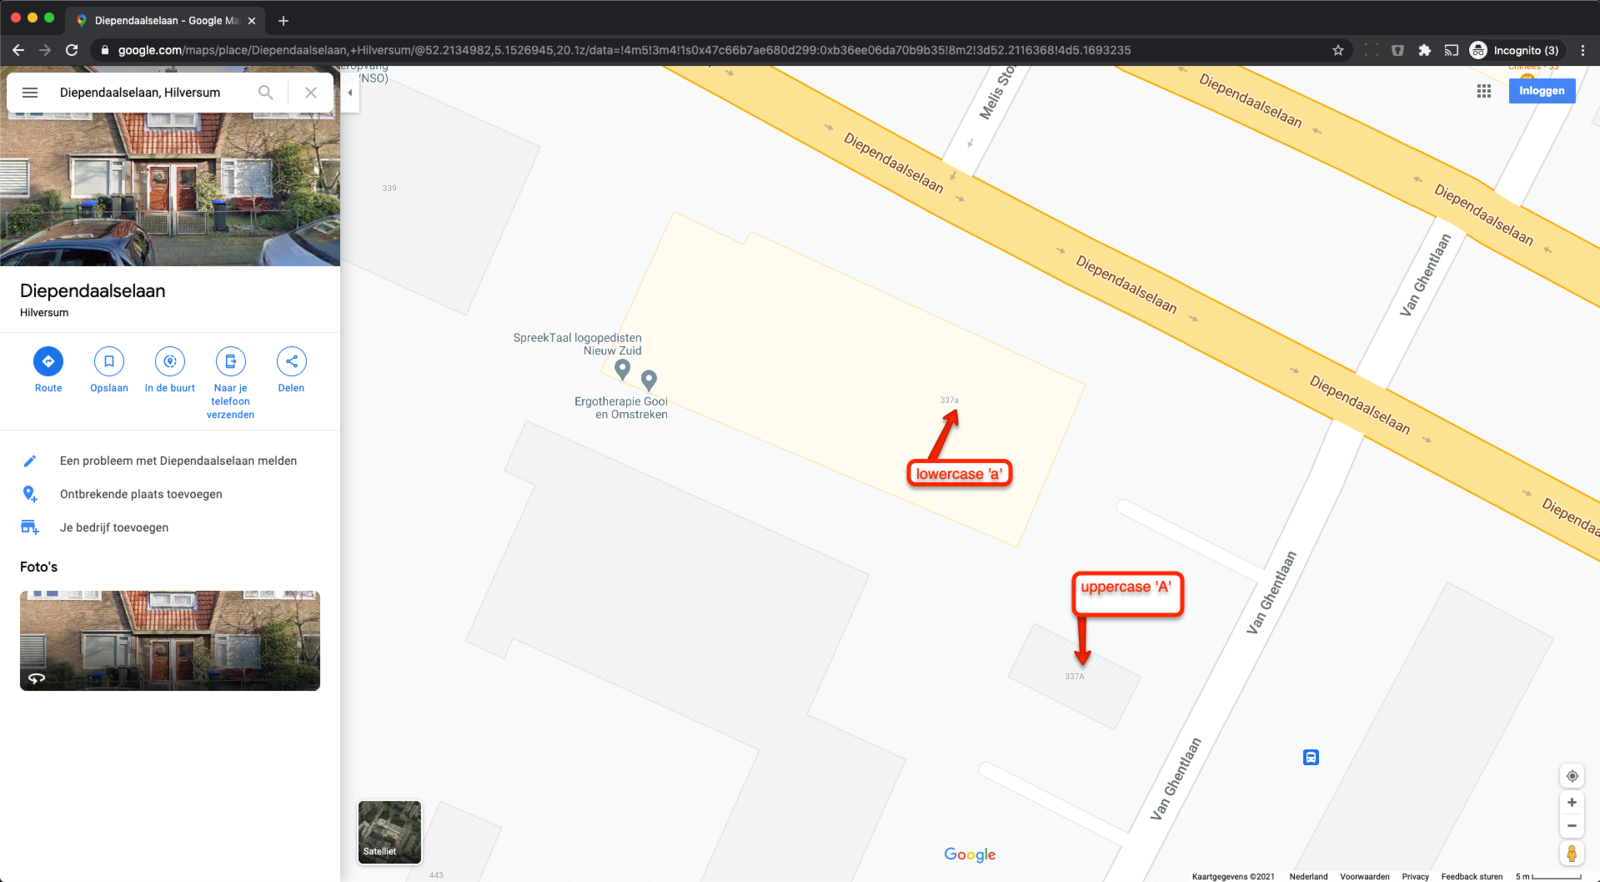
Task: Send to phone via 'Naar je telefoon verzenden'
Action: [230, 361]
